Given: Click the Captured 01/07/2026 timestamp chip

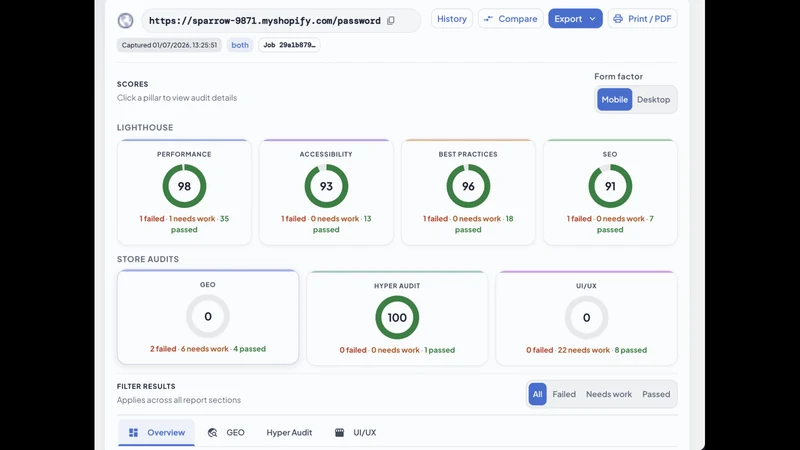Looking at the screenshot, I should 169,45.
